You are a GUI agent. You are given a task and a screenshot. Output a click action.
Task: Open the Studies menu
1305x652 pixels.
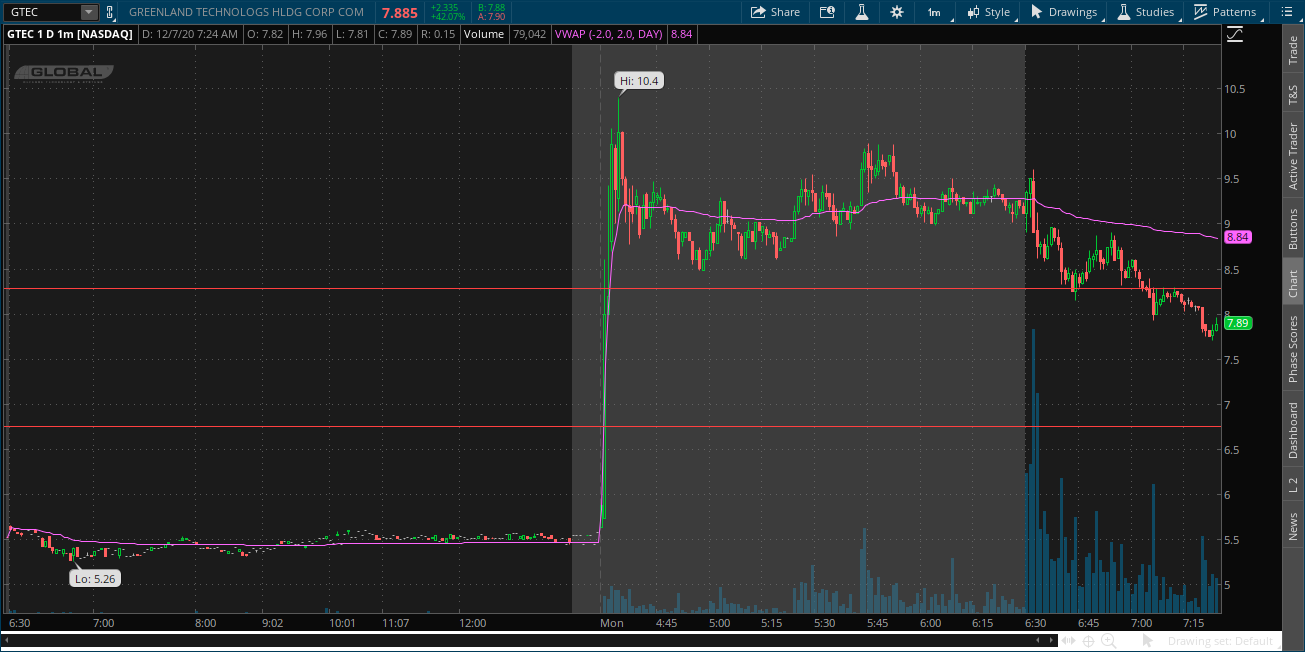[x=1146, y=12]
